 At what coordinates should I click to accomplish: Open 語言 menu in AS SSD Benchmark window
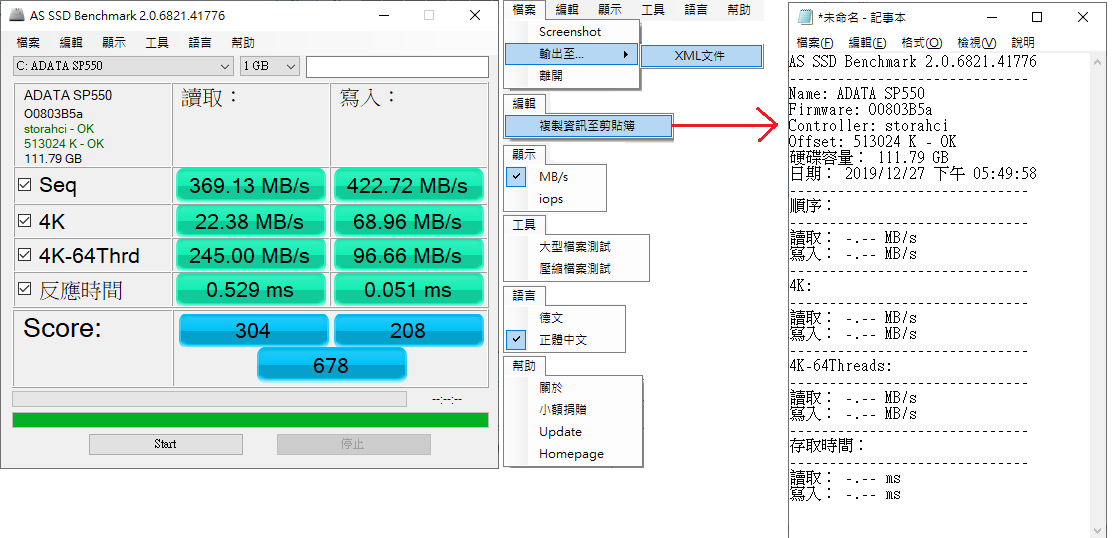pyautogui.click(x=200, y=43)
